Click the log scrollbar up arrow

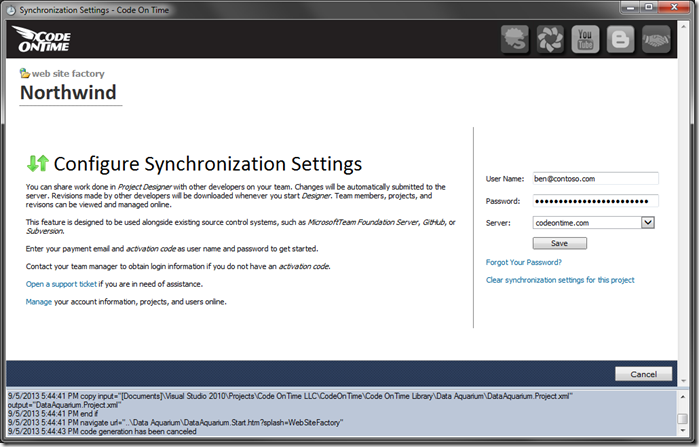(683, 396)
